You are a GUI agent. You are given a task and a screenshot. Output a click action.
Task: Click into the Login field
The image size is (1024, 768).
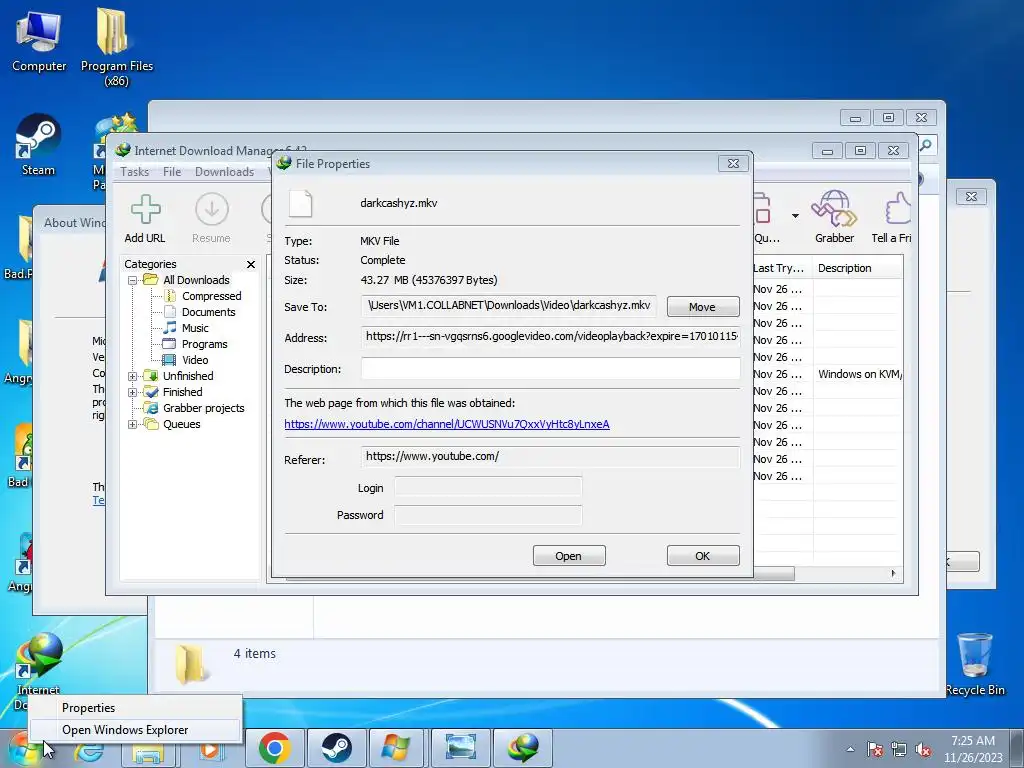pyautogui.click(x=488, y=488)
